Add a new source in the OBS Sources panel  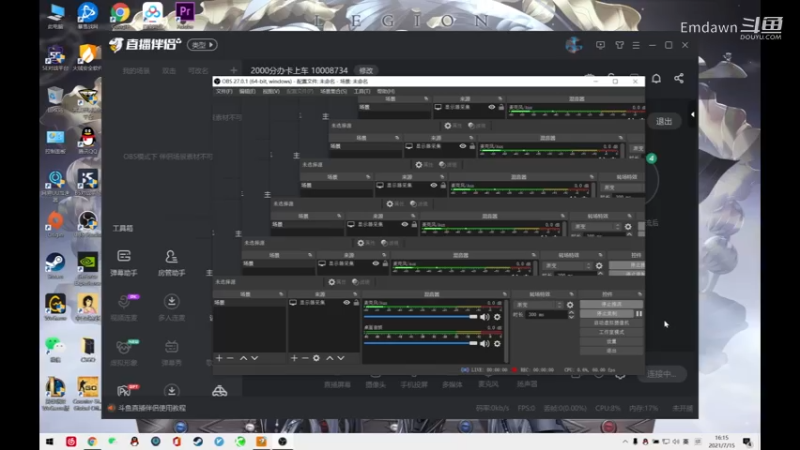click(x=294, y=358)
